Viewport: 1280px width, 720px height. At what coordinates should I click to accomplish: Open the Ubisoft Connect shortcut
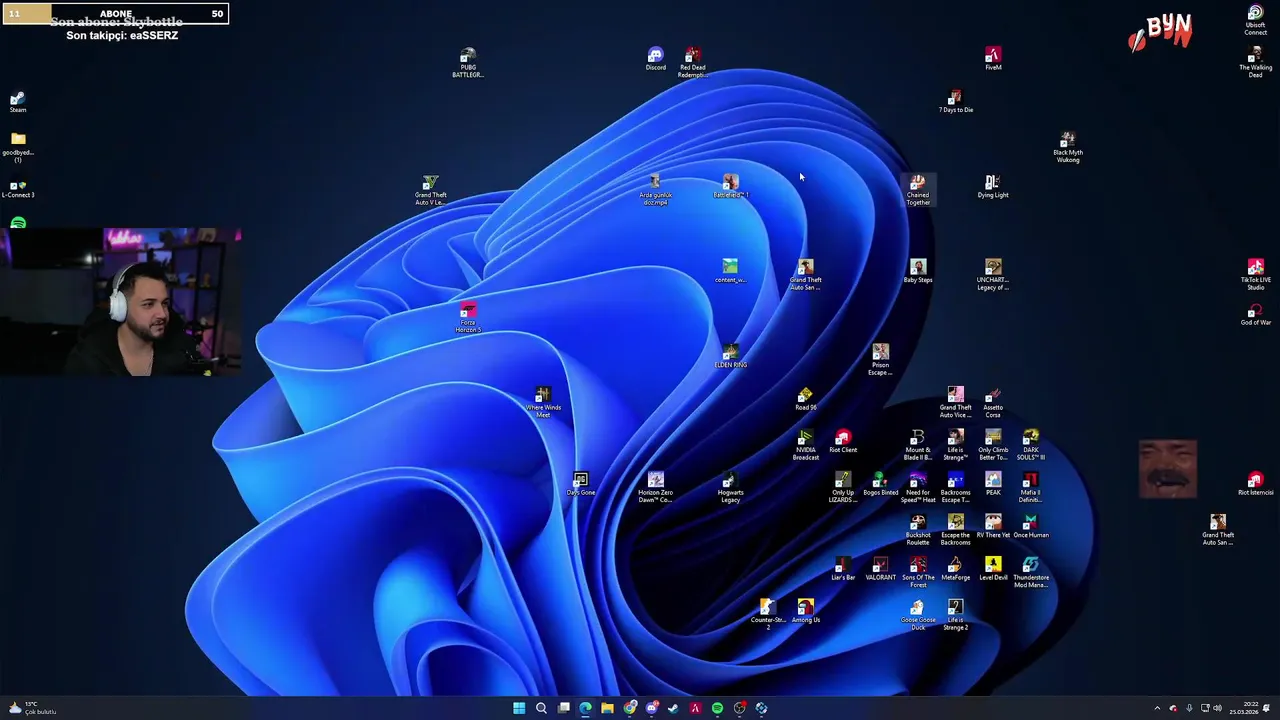point(1255,20)
